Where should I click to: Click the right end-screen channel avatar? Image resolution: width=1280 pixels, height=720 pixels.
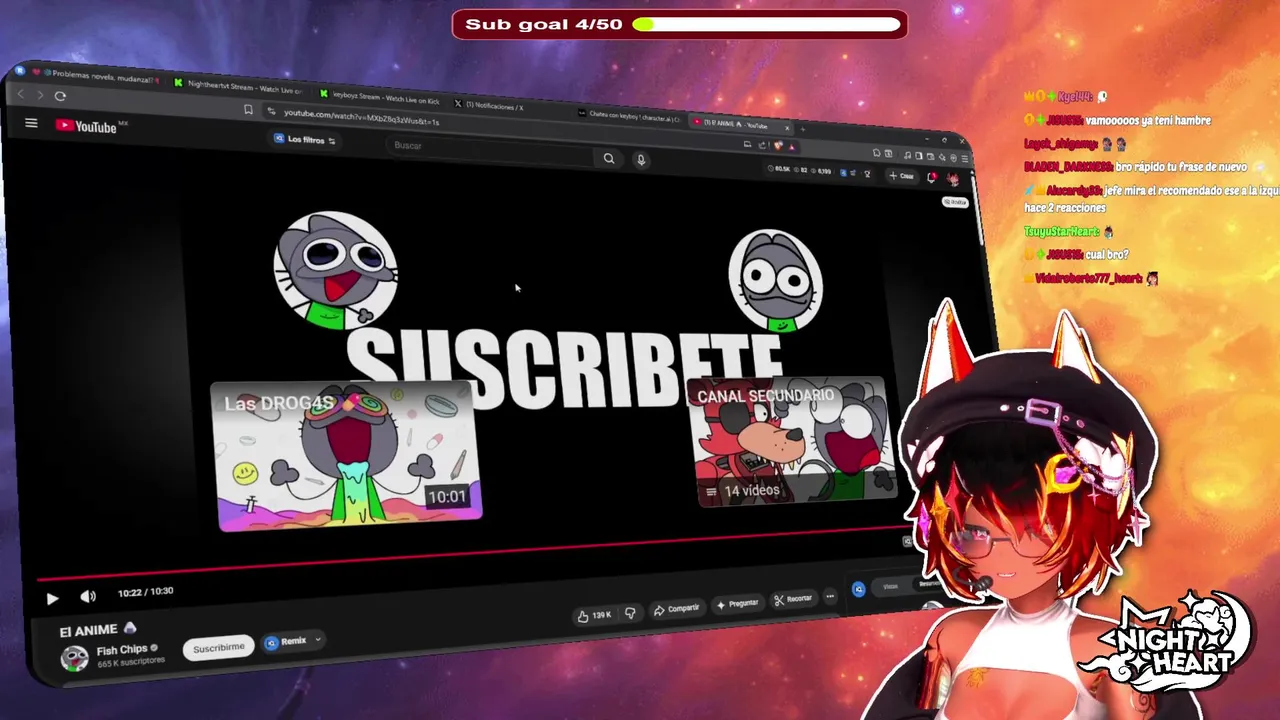(776, 281)
